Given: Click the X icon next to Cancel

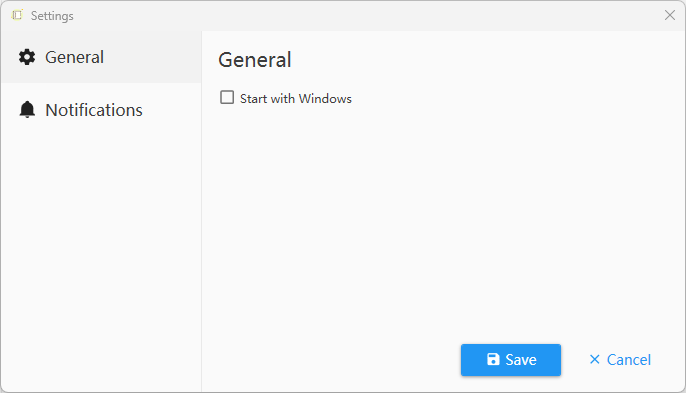Looking at the screenshot, I should tap(595, 359).
